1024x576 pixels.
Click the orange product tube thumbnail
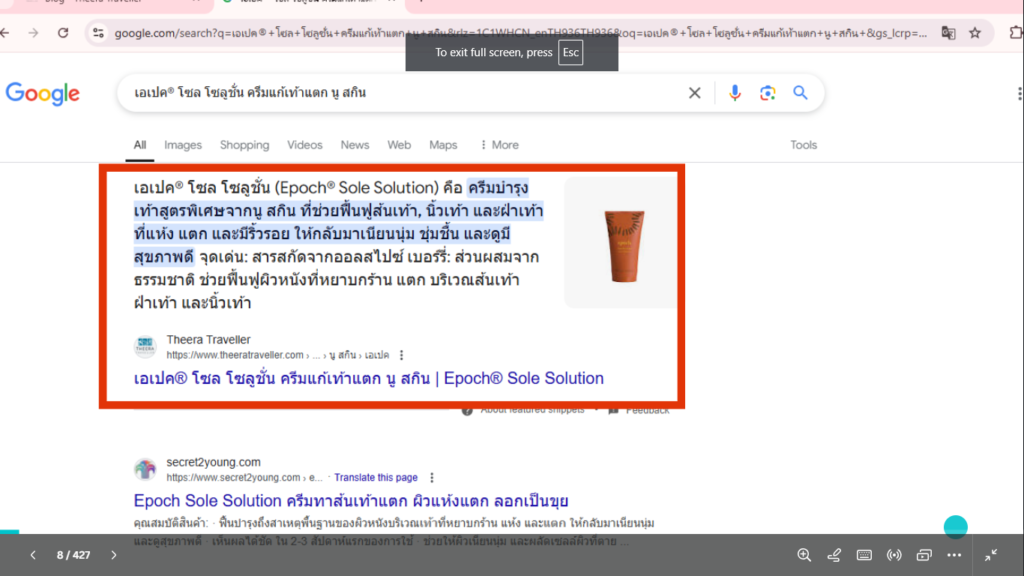(619, 244)
